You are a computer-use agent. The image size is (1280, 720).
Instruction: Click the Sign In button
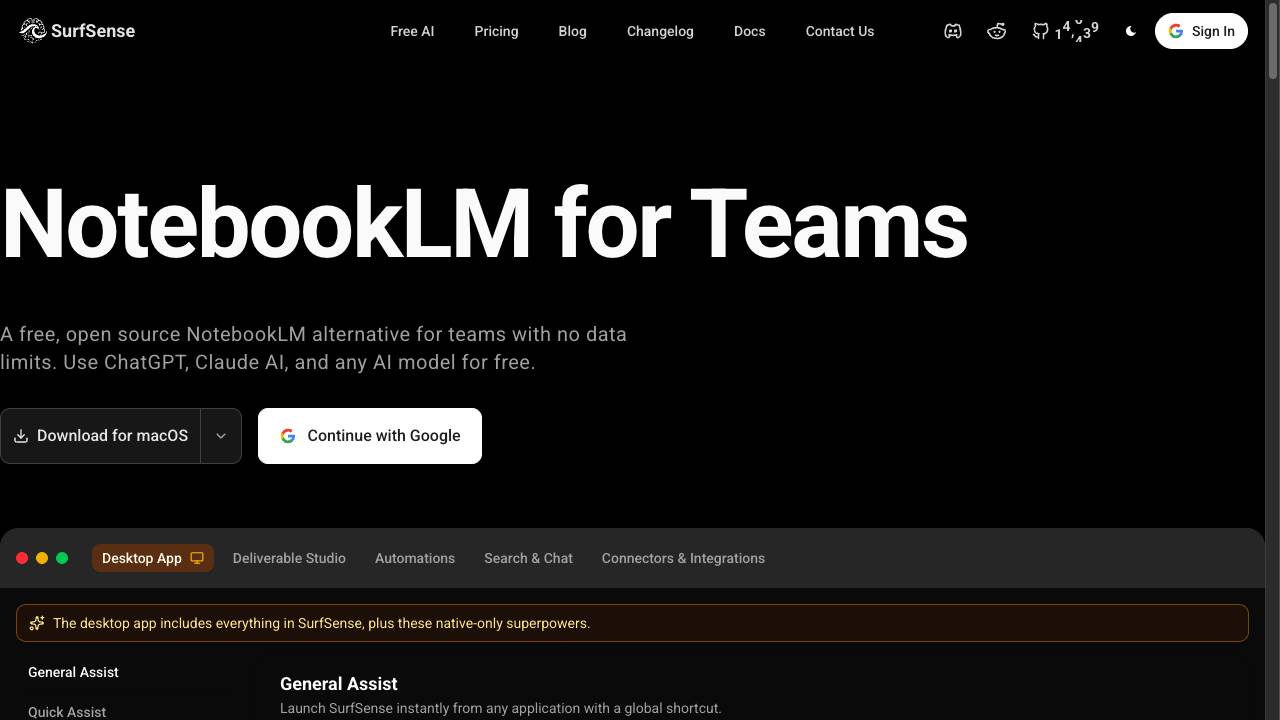1201,31
